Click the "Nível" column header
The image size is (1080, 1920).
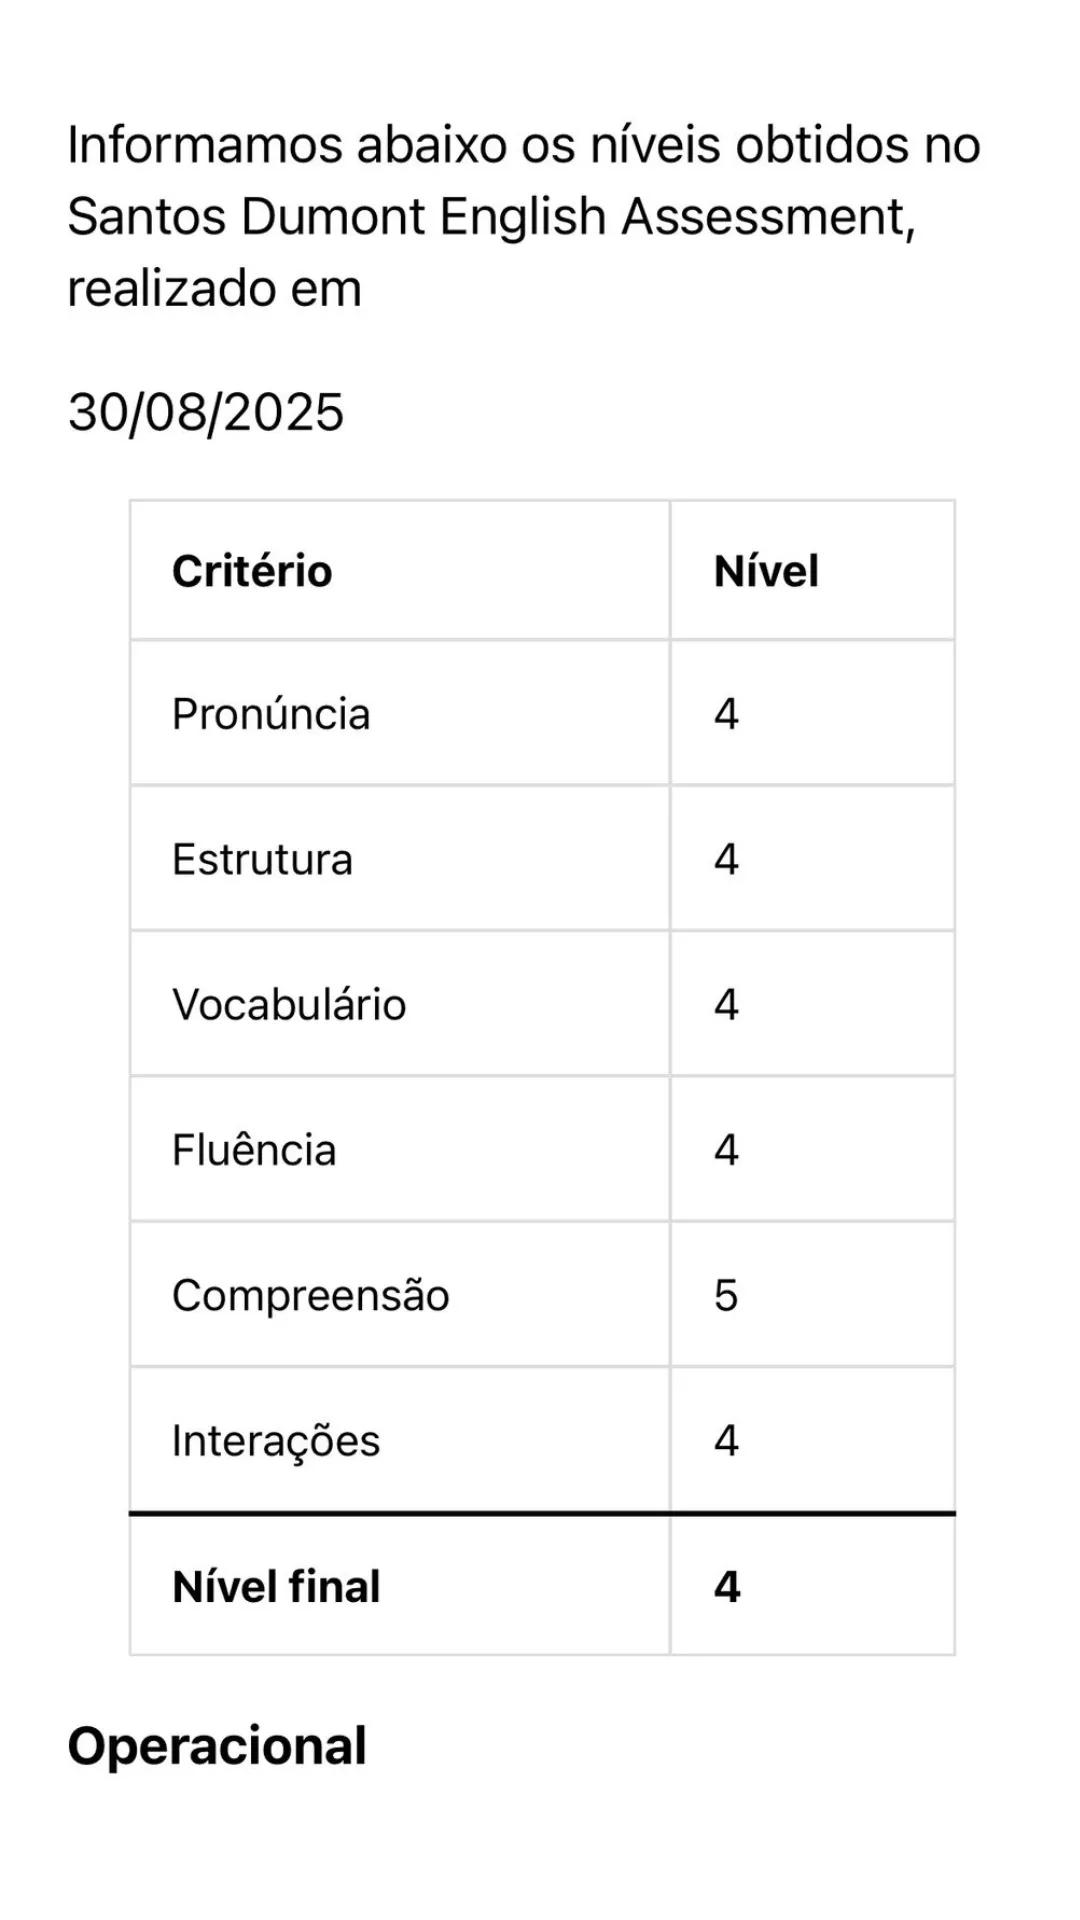766,571
